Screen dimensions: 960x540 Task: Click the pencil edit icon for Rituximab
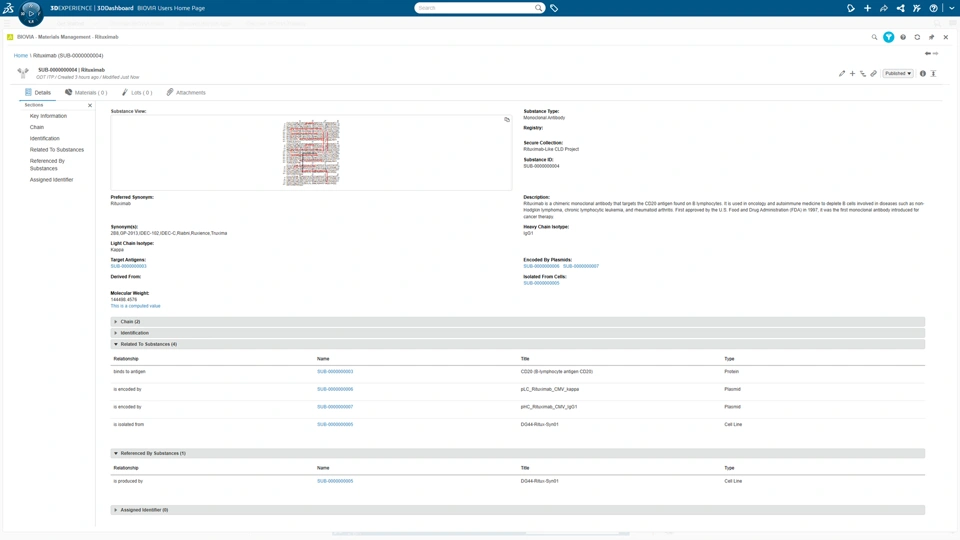click(x=842, y=73)
